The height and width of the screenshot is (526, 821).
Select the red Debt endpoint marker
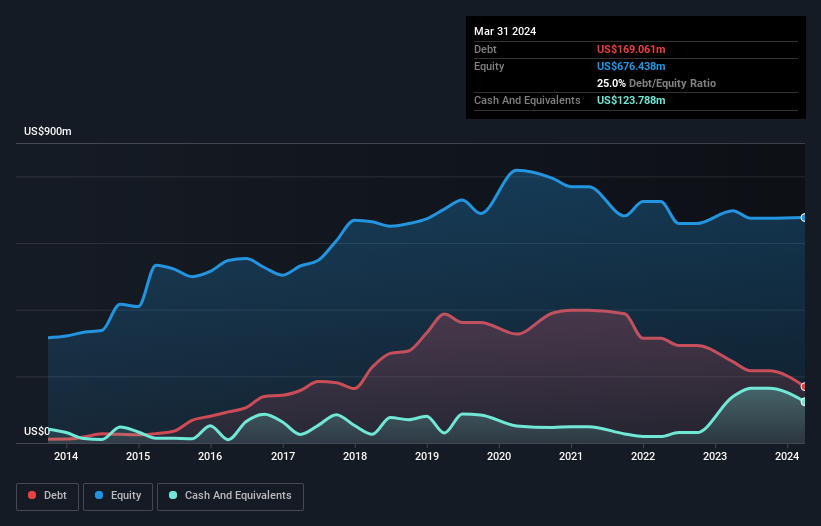pyautogui.click(x=804, y=386)
